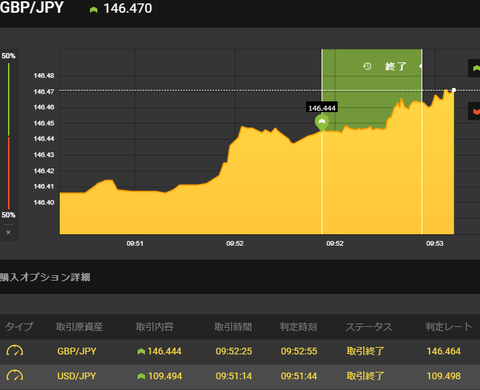Click the green arrow beside 146.444 in table
The image size is (480, 390).
pyautogui.click(x=141, y=351)
